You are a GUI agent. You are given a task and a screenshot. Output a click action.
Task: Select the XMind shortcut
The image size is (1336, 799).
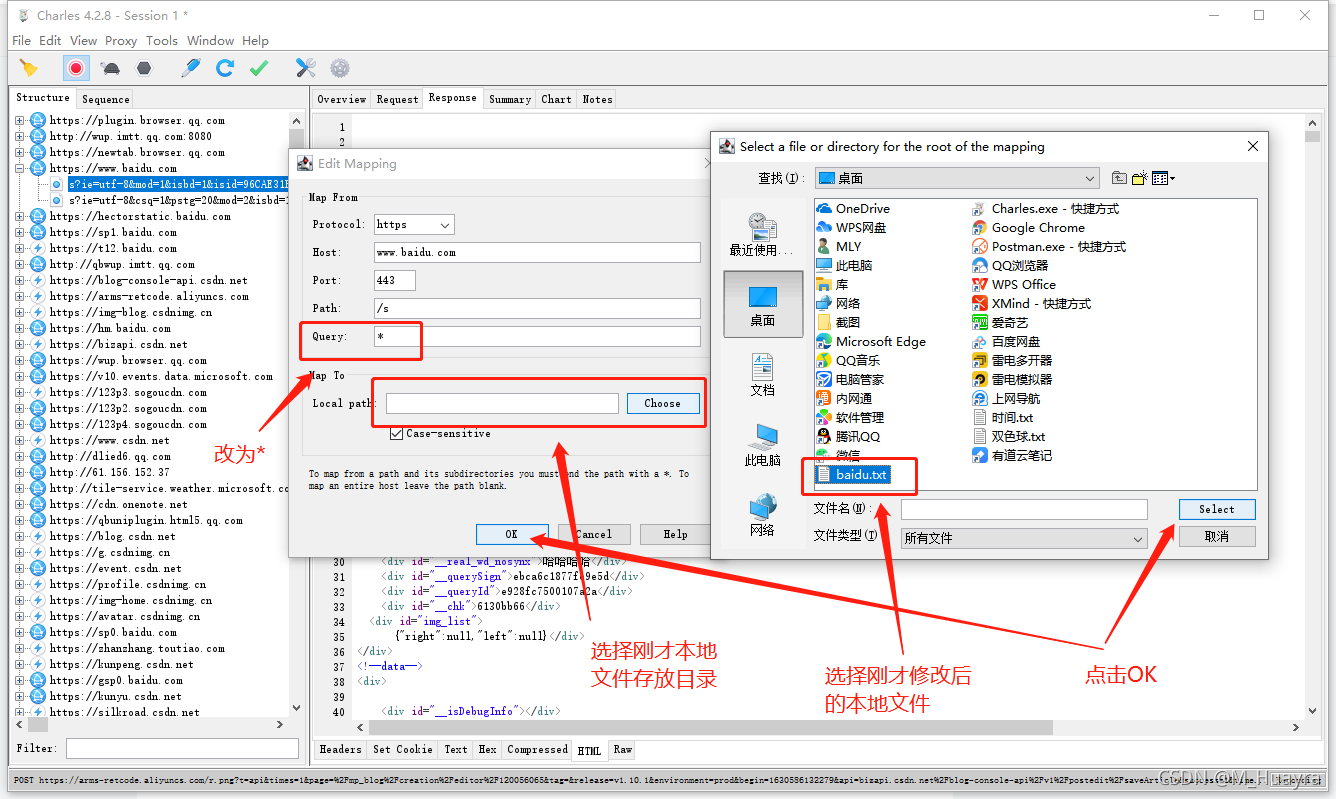click(1031, 303)
